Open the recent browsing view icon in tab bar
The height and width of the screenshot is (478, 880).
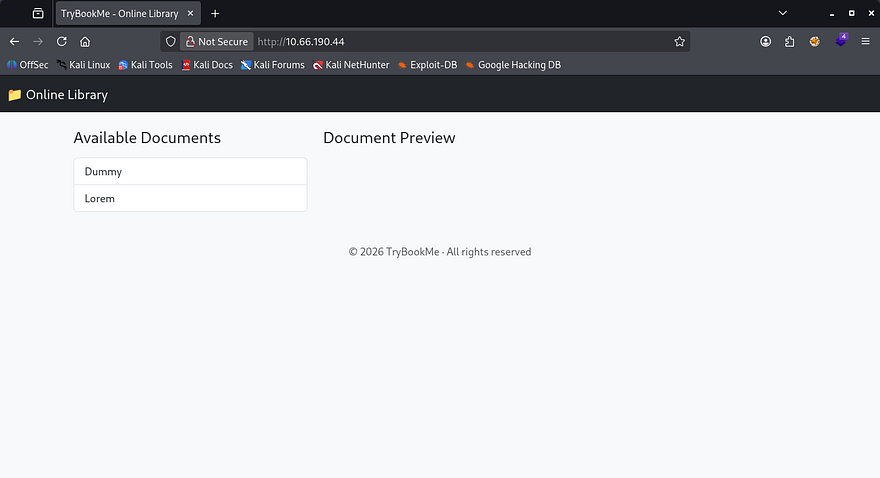[x=38, y=14]
